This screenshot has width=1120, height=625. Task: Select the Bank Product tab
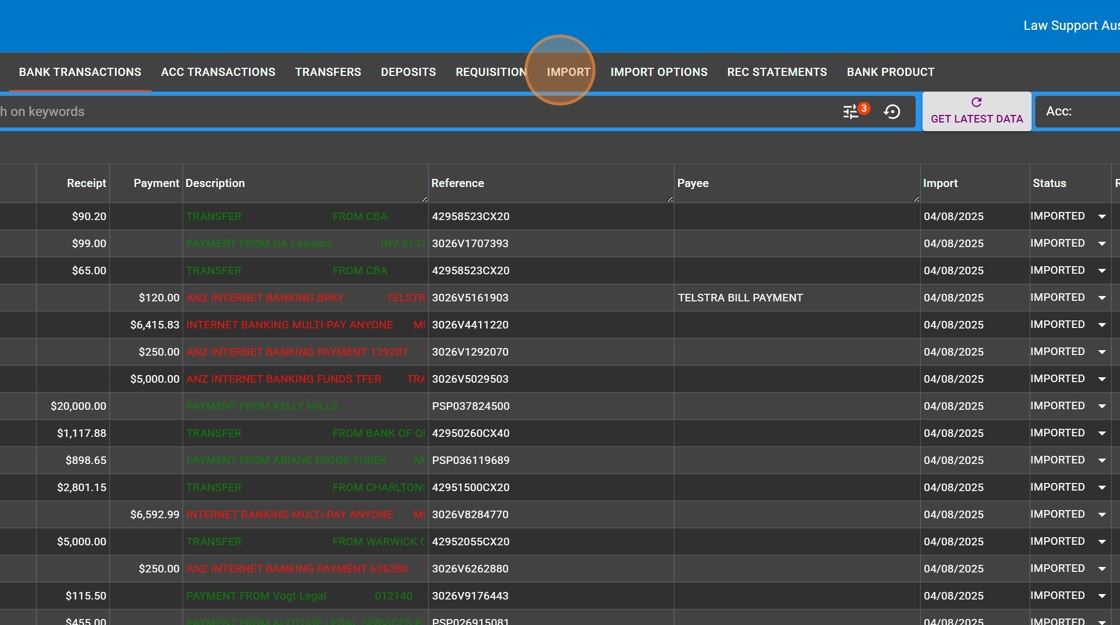tap(890, 72)
